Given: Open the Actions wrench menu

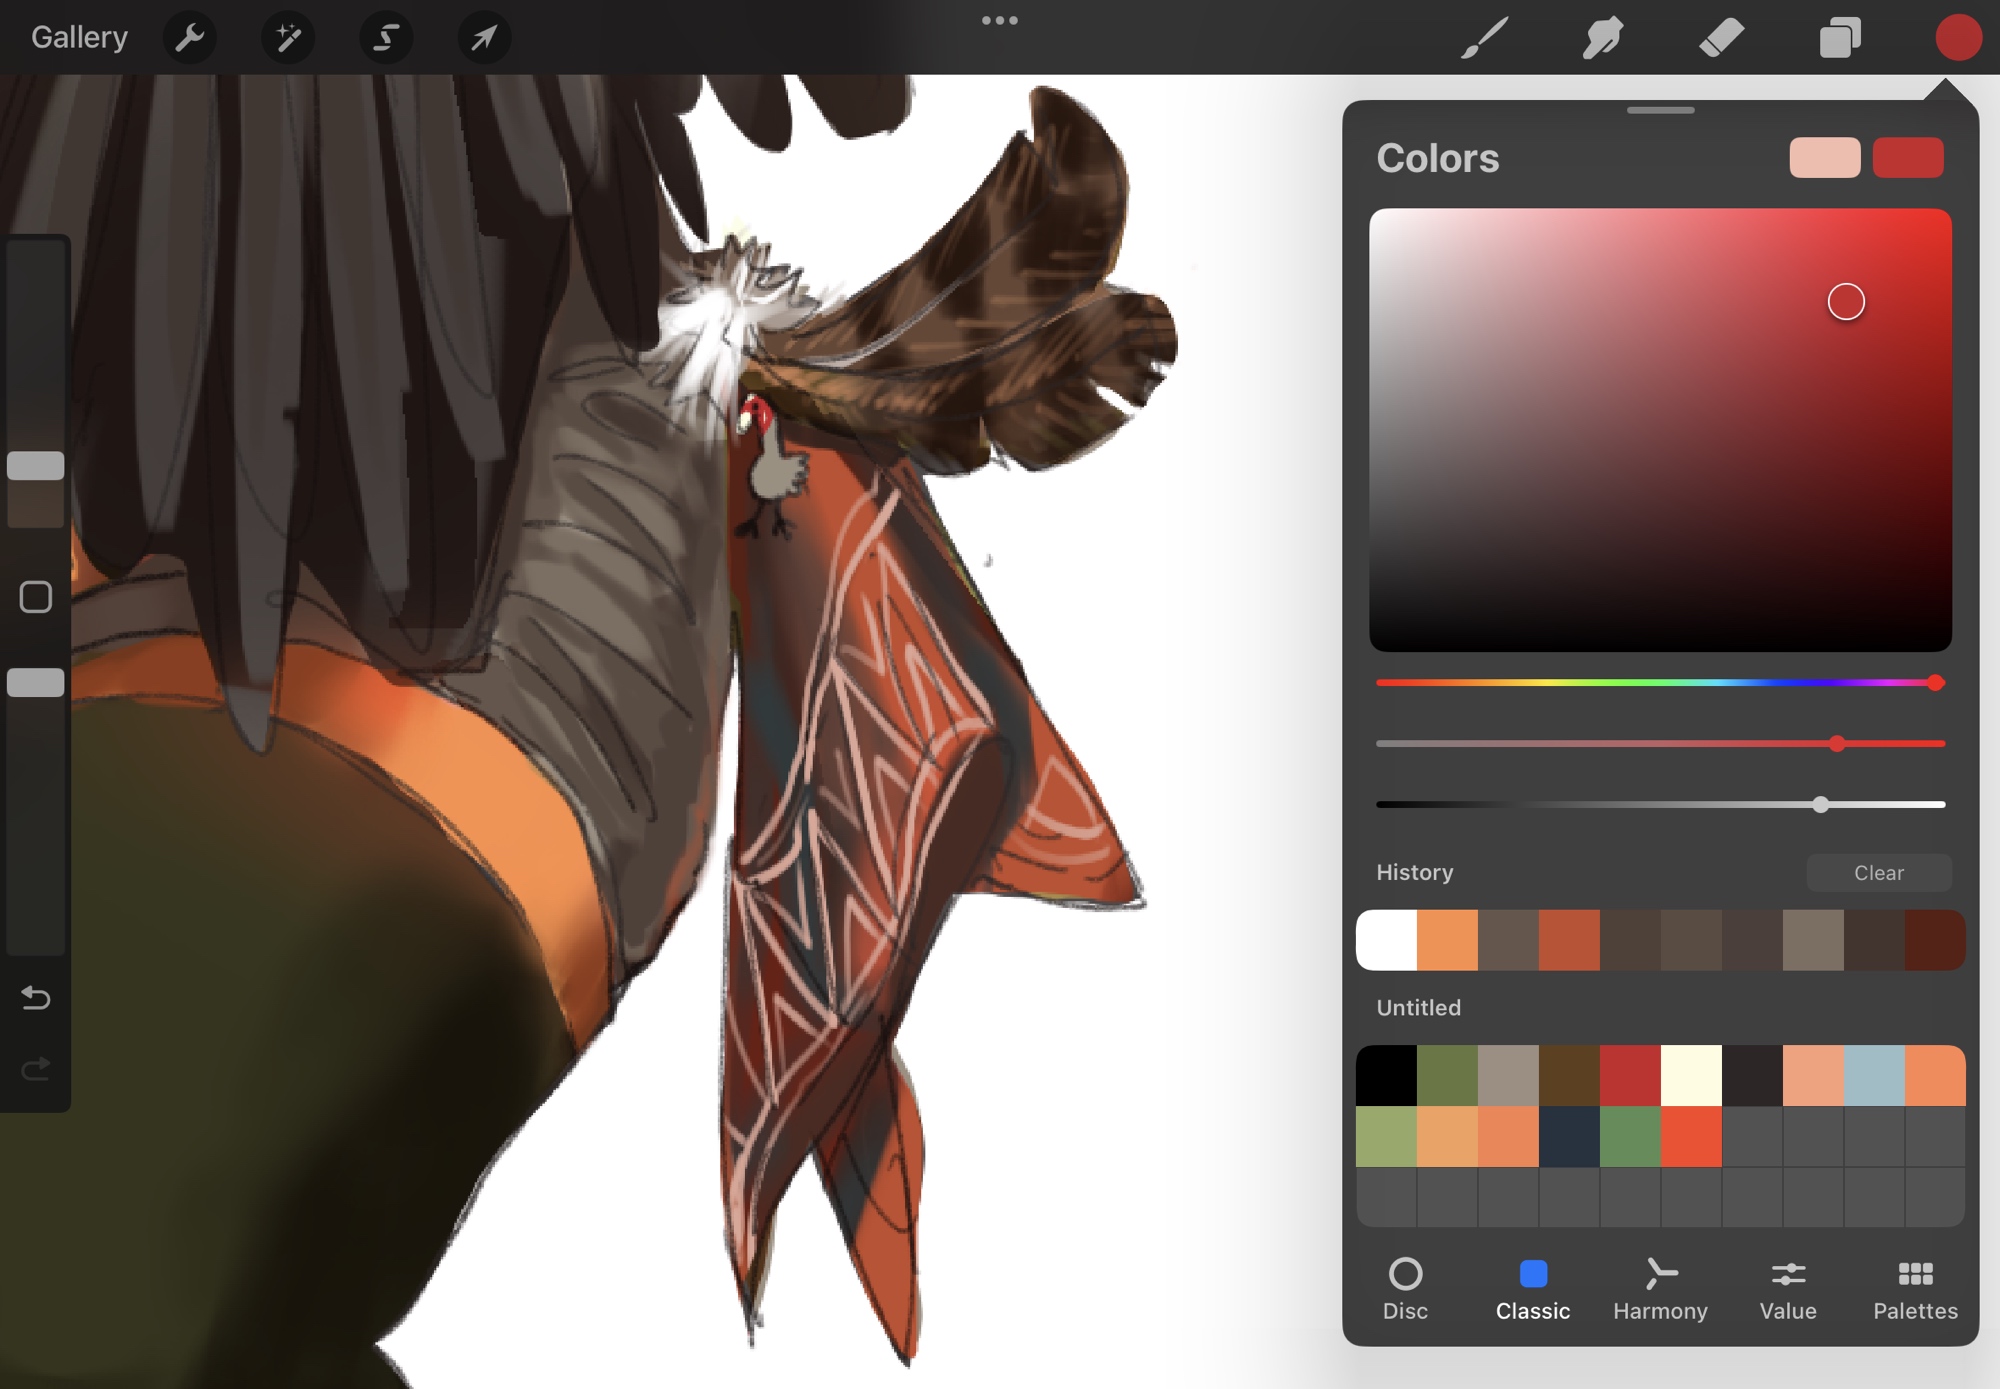Looking at the screenshot, I should pos(189,38).
